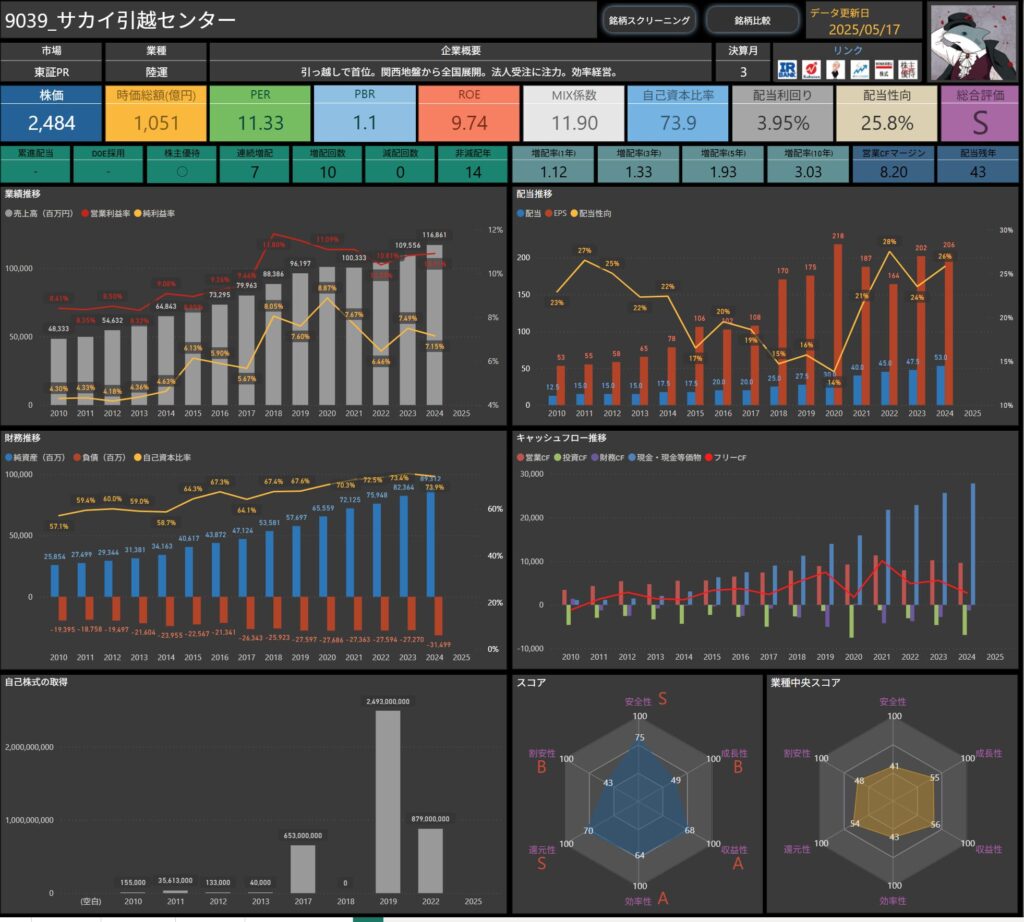The width and height of the screenshot is (1024, 922).
Task: Select 自己資本比率 legend marker in 財務推移 chart
Action: tap(138, 457)
